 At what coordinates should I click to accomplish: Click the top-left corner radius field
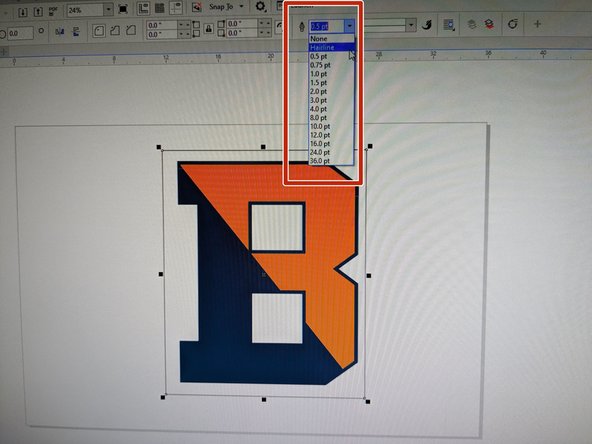coord(162,25)
